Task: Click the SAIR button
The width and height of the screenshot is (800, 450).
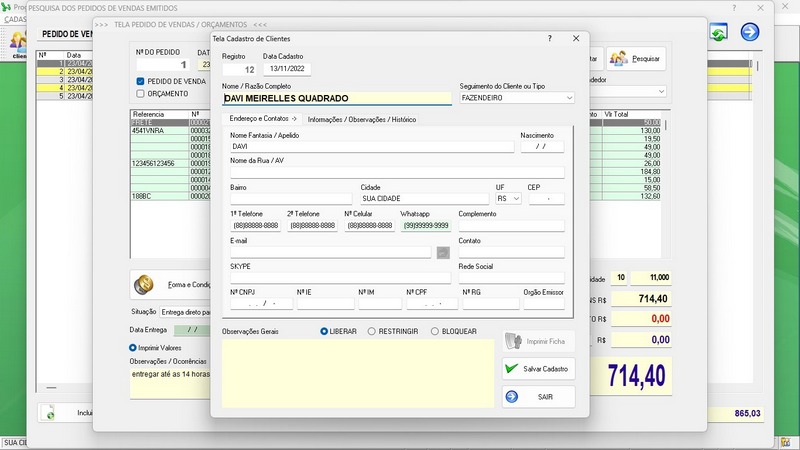Action: pyautogui.click(x=538, y=396)
